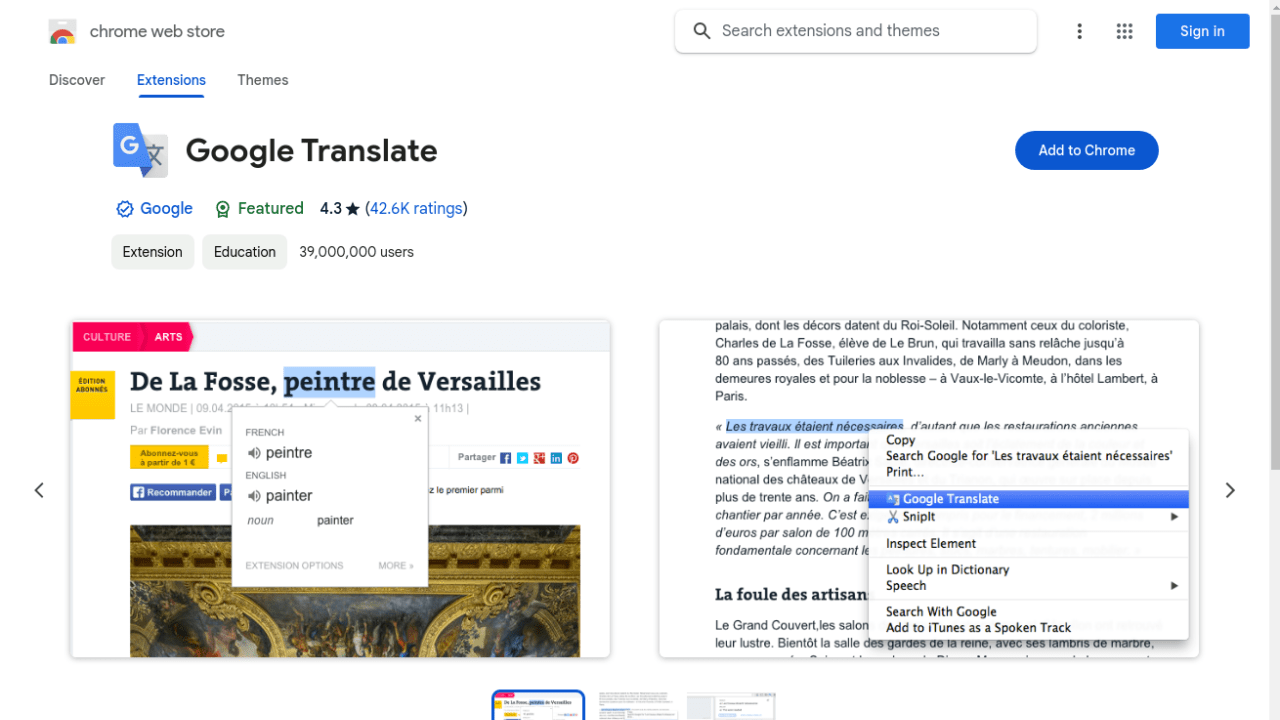The height and width of the screenshot is (720, 1280).
Task: Click the Education category chip
Action: click(245, 252)
